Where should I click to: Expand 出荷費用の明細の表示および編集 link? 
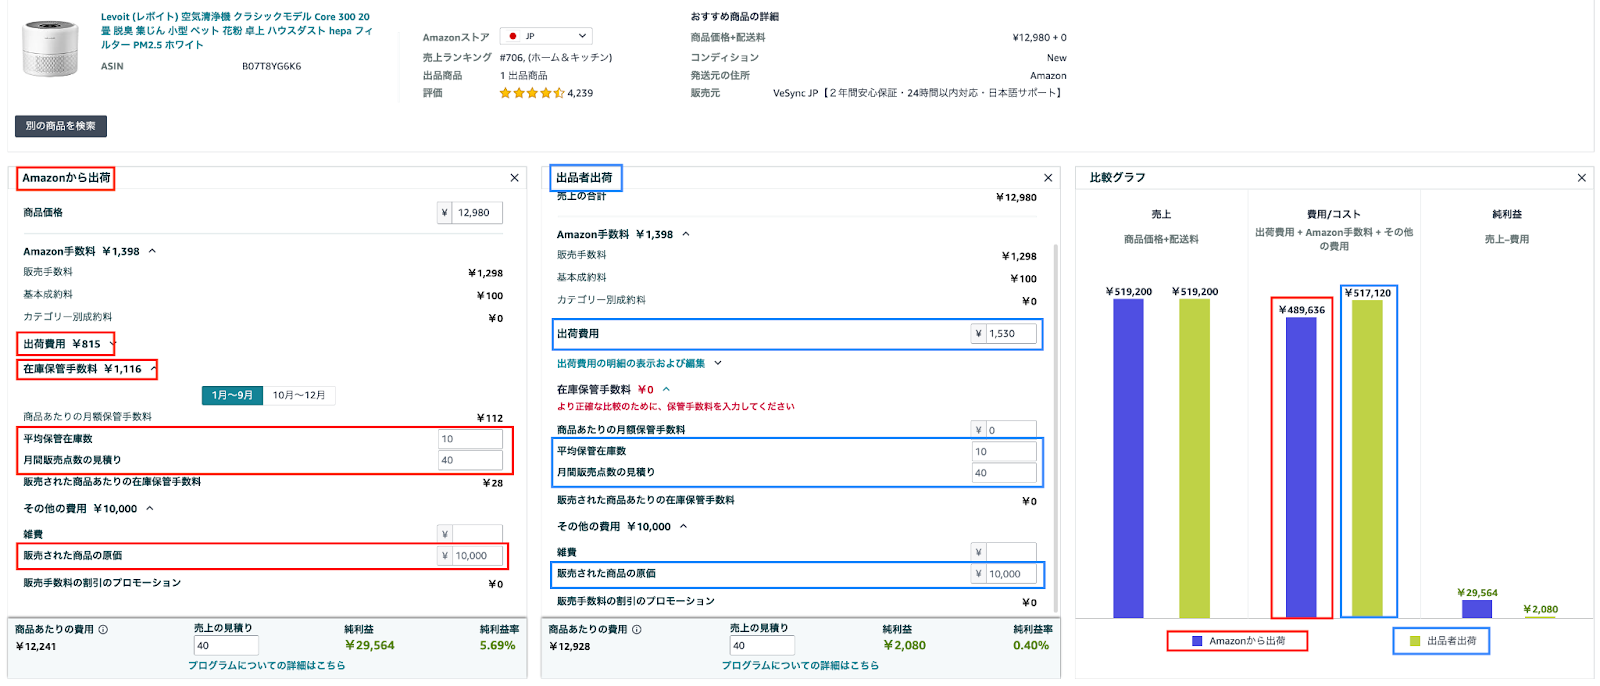click(x=638, y=363)
